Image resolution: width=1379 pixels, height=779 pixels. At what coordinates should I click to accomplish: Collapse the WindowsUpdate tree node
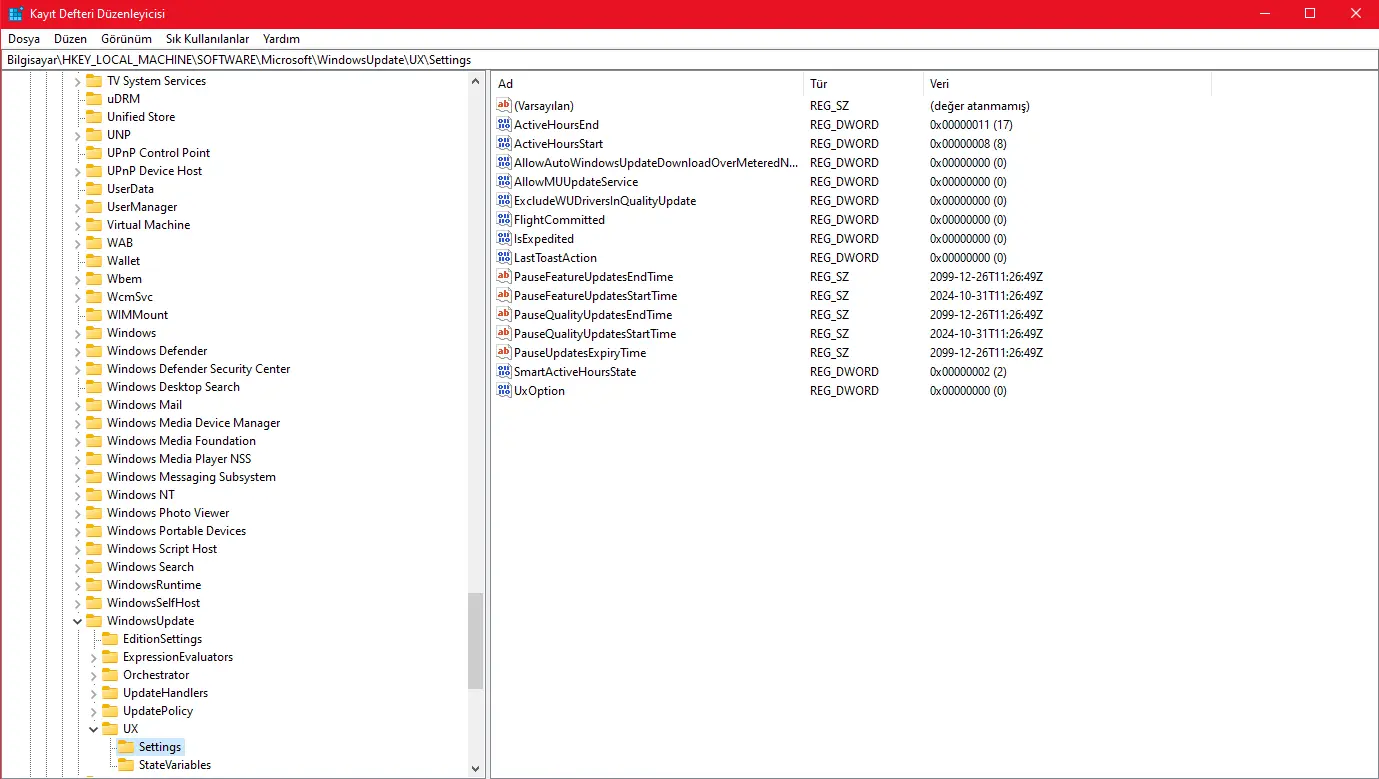click(78, 621)
